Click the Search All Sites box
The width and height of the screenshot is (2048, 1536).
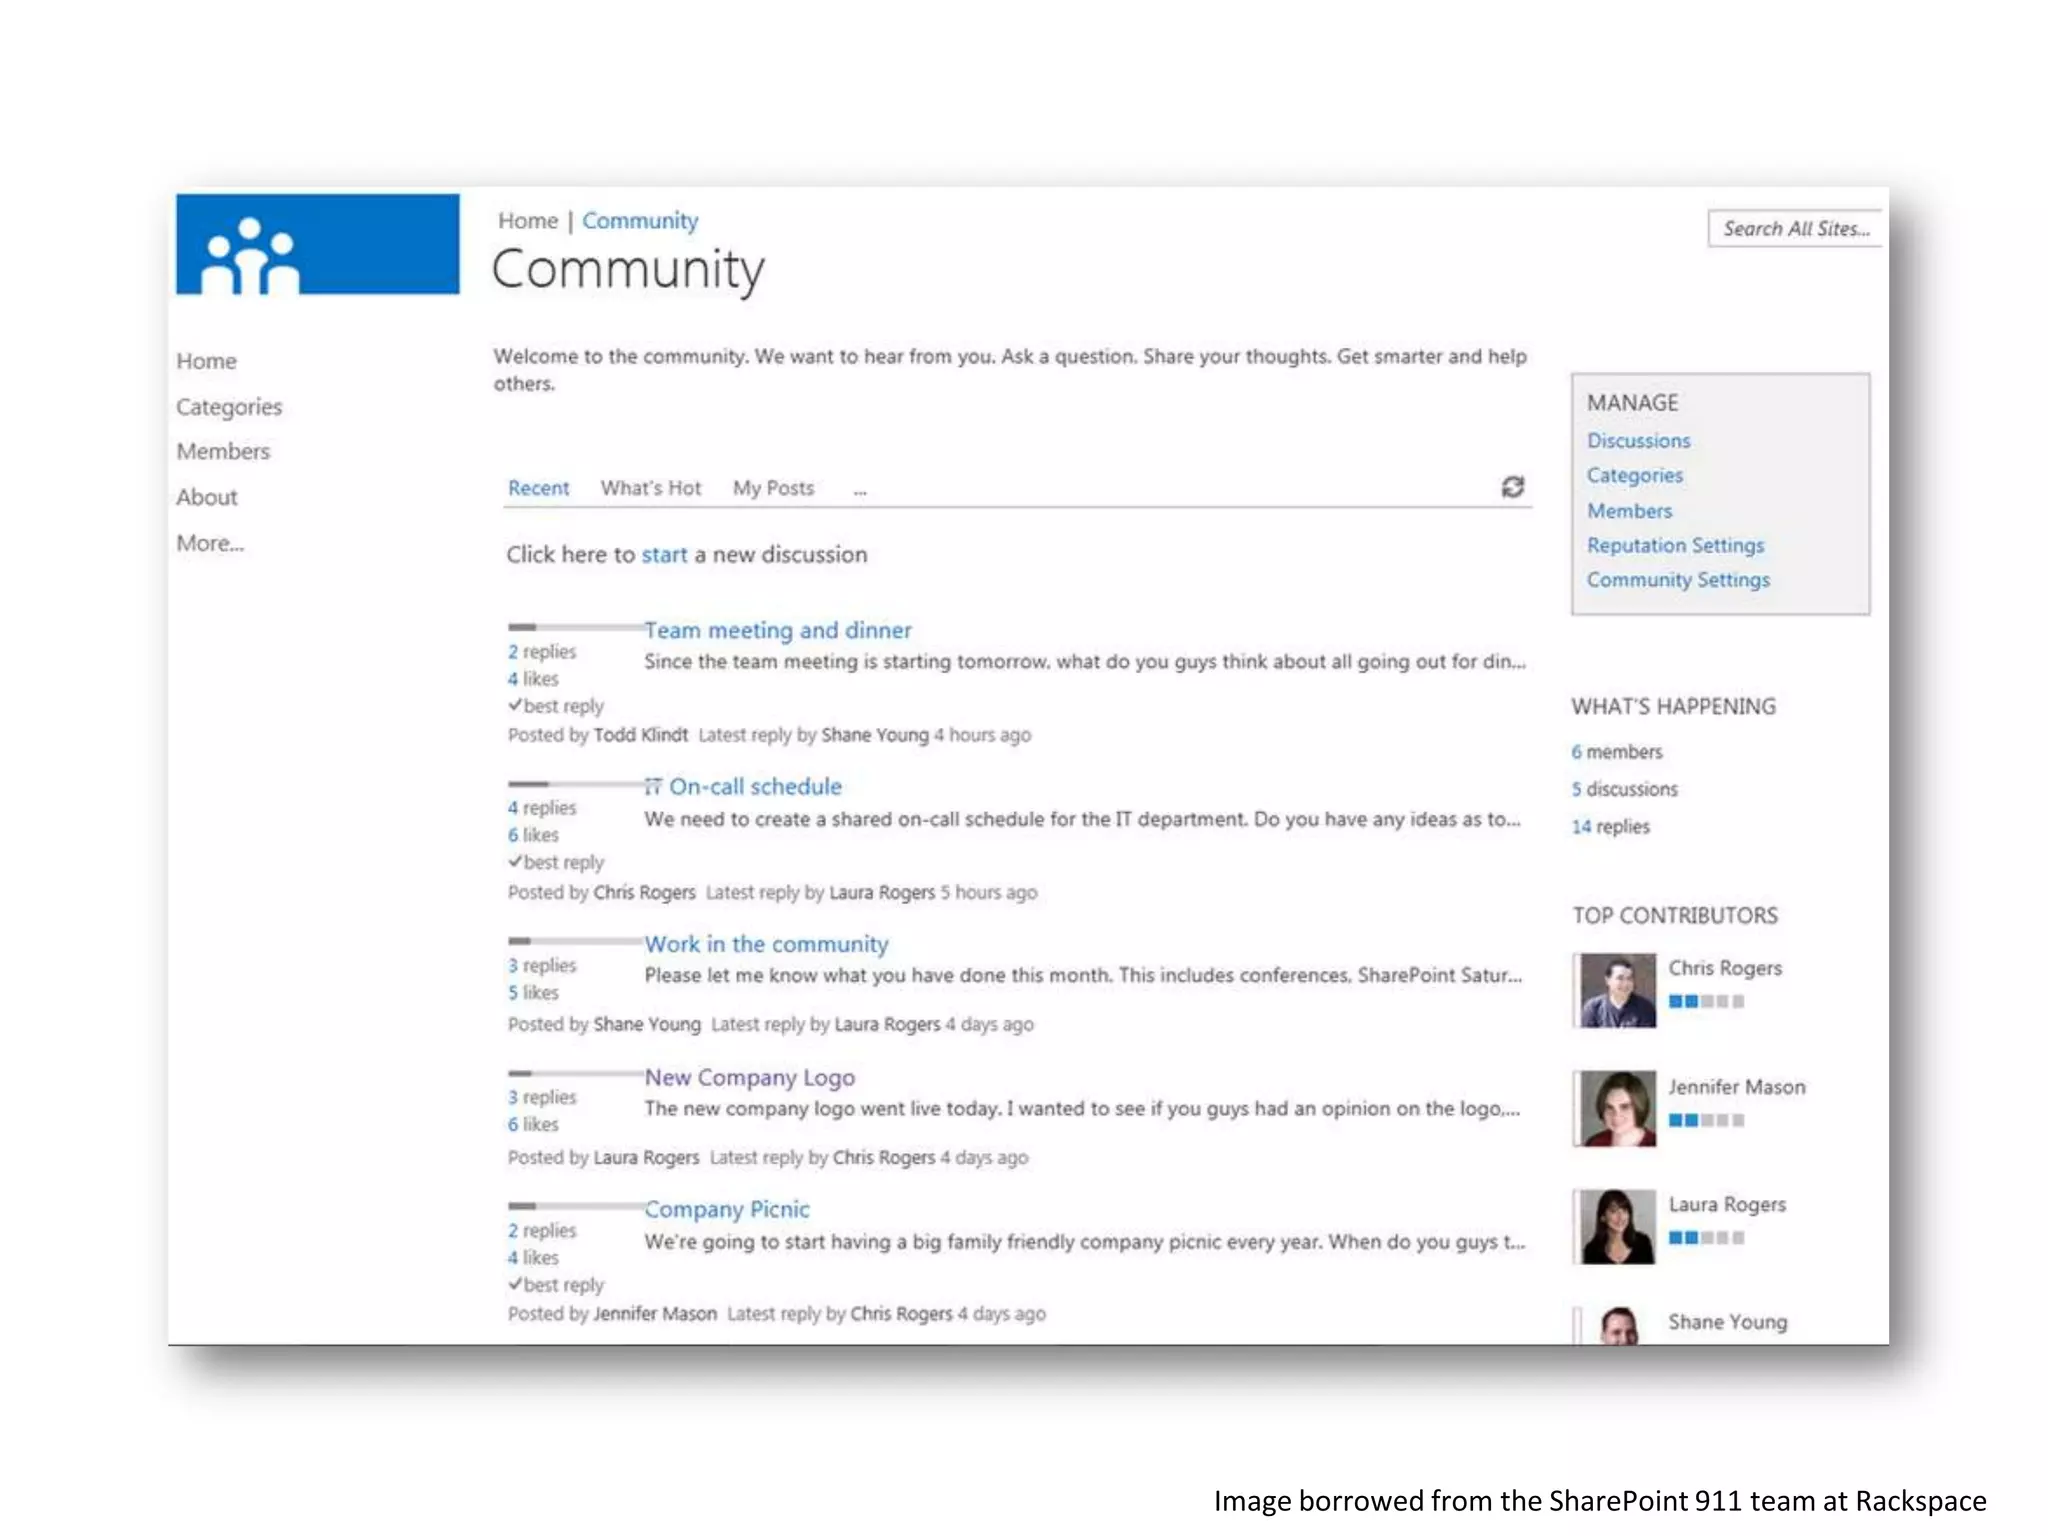[x=1794, y=229]
